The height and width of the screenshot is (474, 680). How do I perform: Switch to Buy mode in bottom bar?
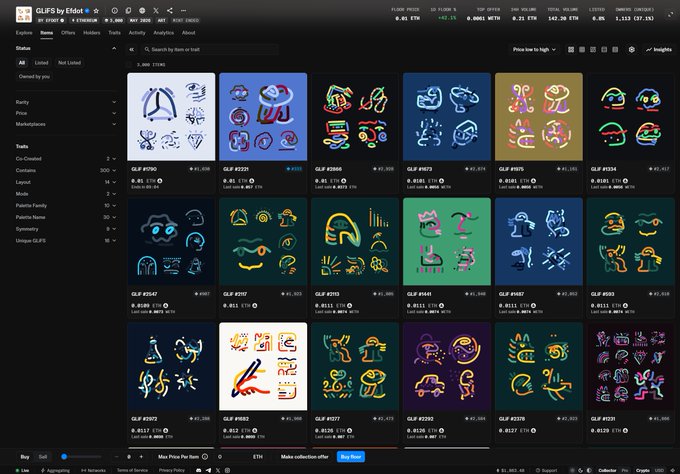click(25, 457)
